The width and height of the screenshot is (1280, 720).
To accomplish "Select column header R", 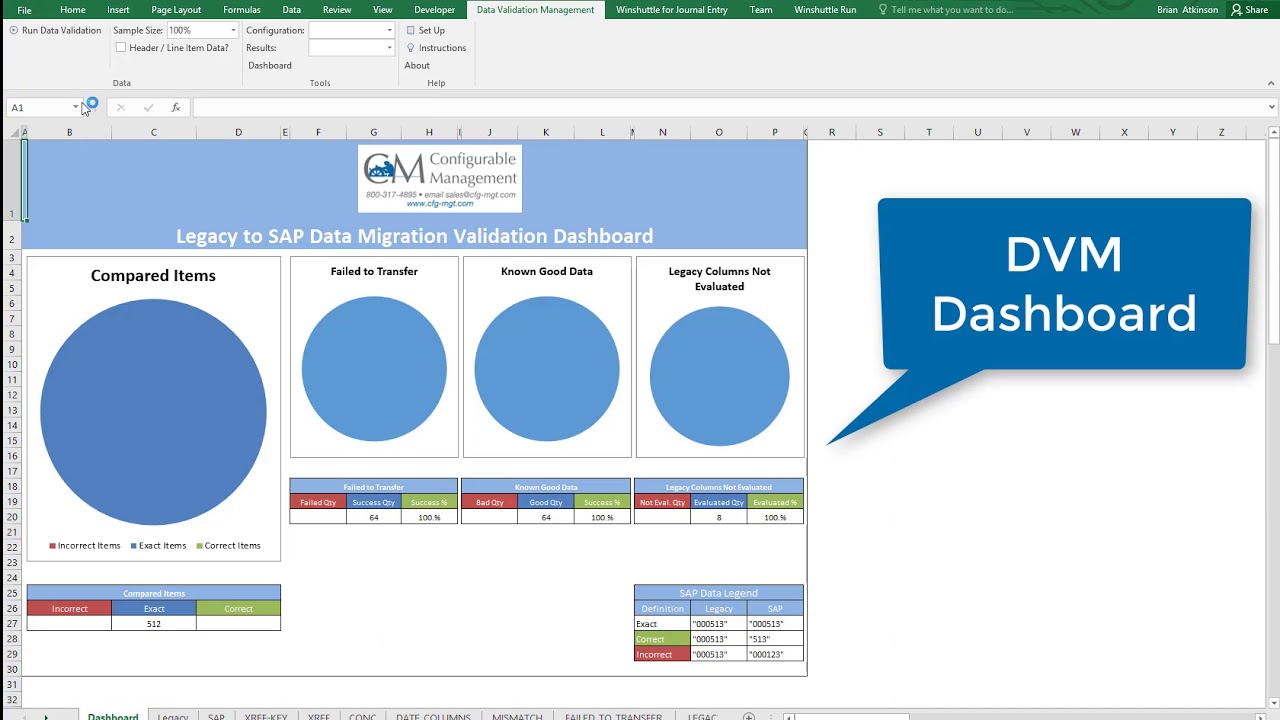I will tap(831, 132).
